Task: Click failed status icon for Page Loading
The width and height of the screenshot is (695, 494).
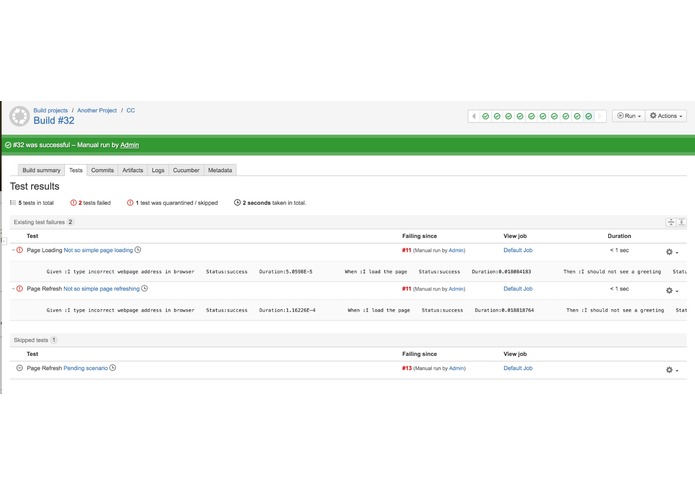Action: 20,250
